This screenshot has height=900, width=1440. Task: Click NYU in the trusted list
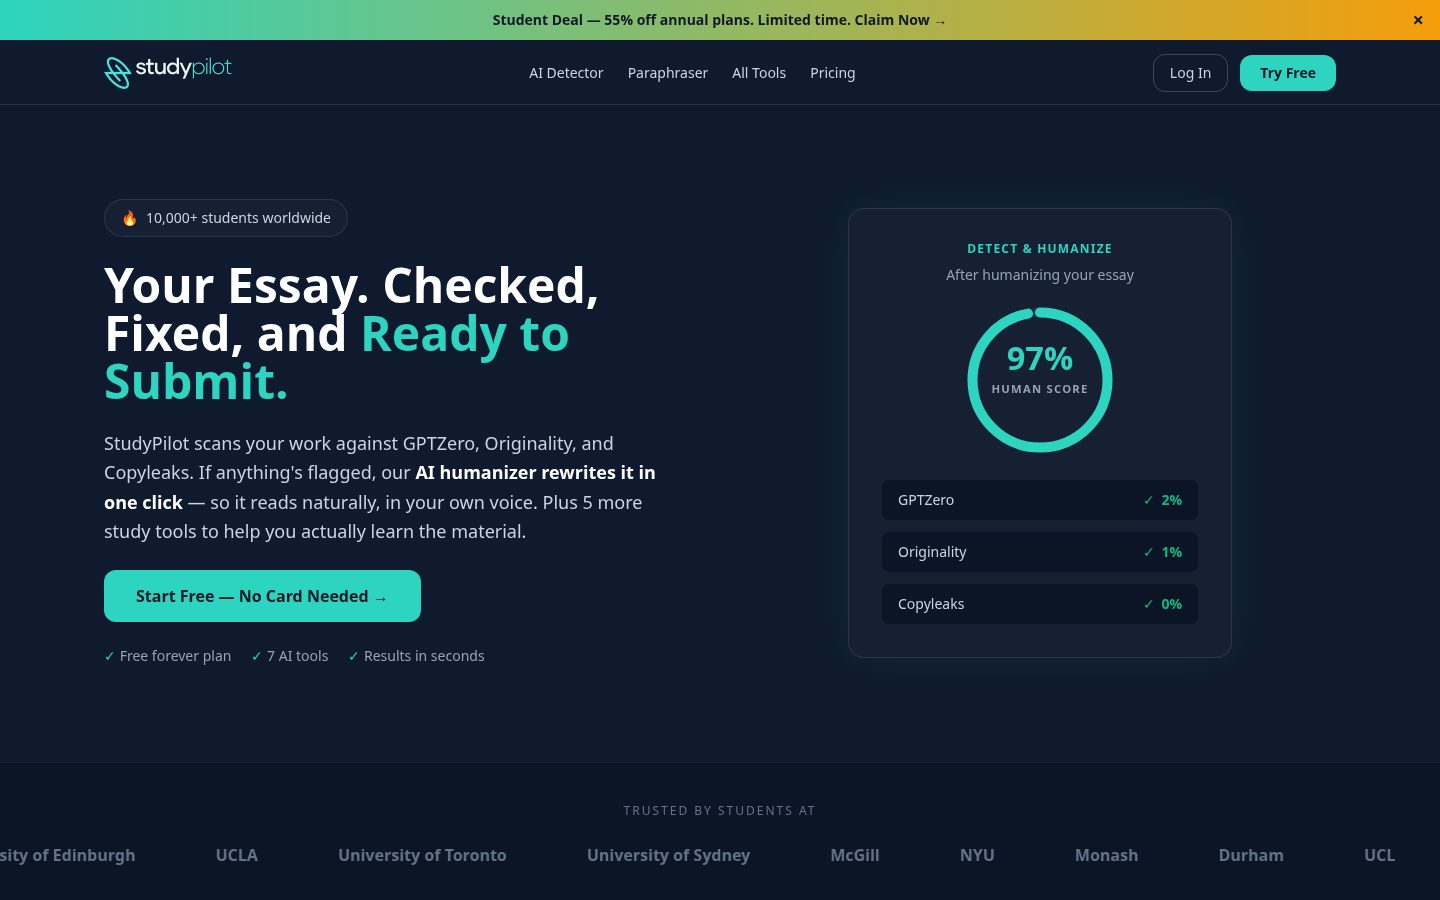(977, 855)
